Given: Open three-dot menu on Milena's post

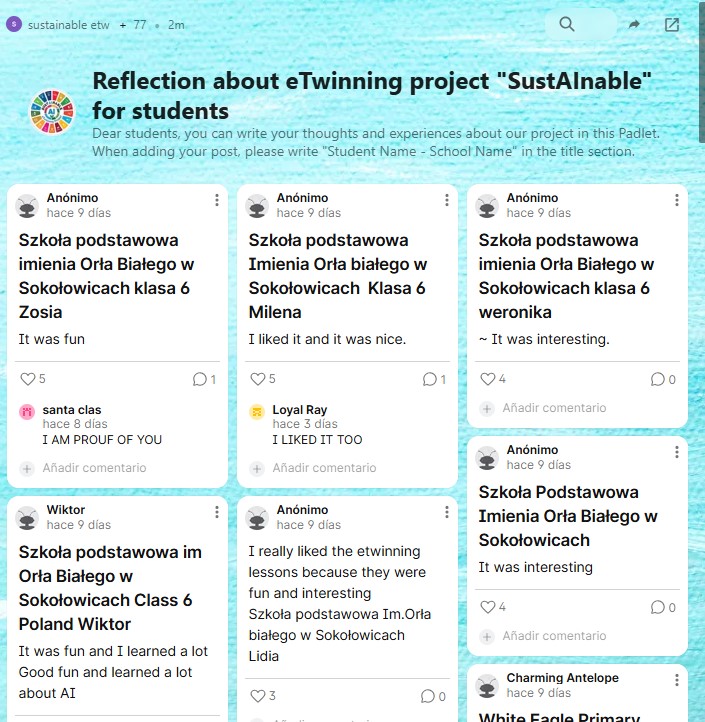Looking at the screenshot, I should 446,201.
